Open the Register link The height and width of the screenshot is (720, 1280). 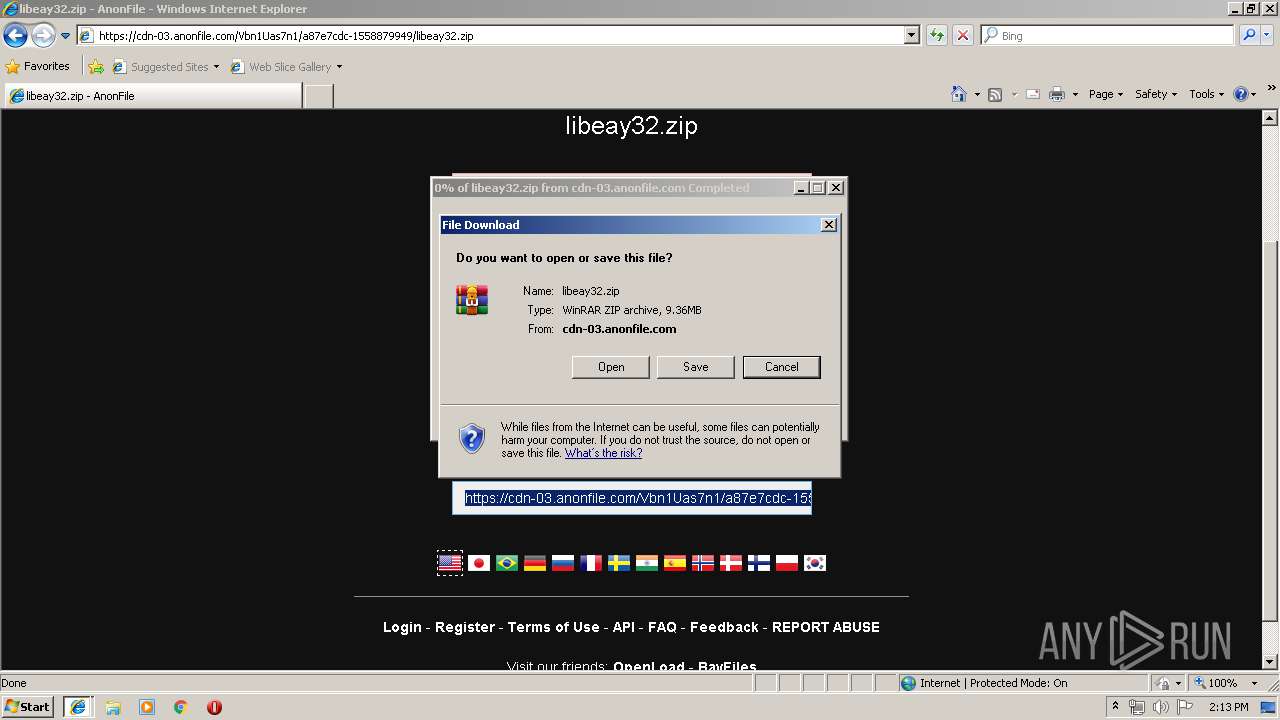click(465, 627)
